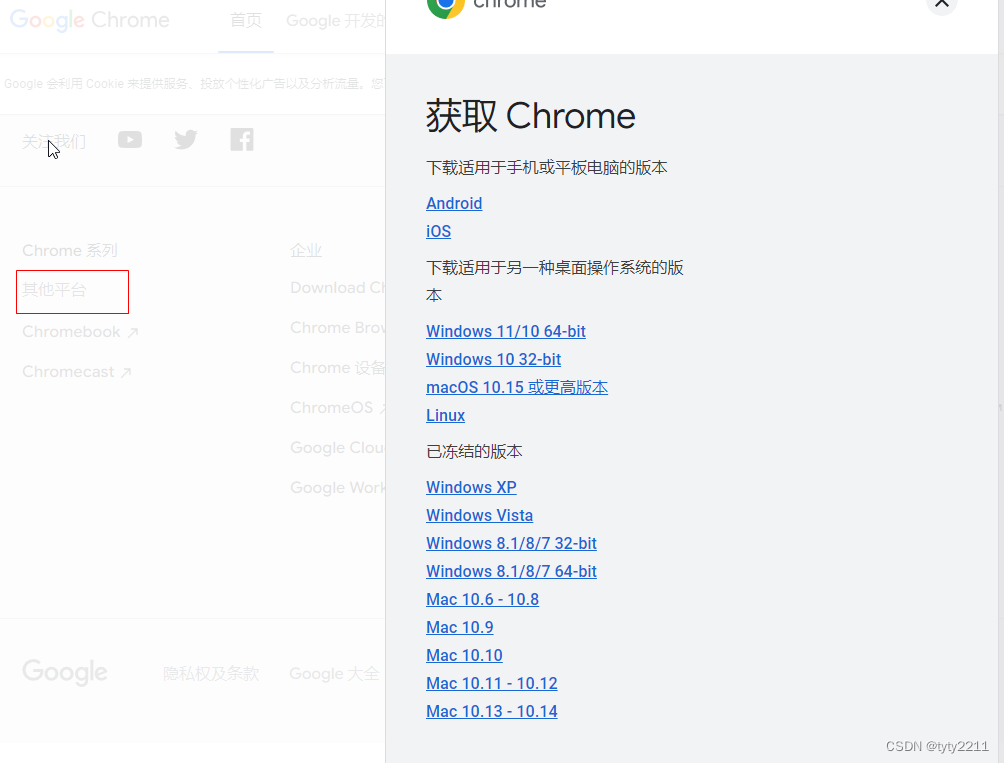Open Windows 8.1/8/7 32-bit link
The image size is (1004, 763).
pos(512,543)
